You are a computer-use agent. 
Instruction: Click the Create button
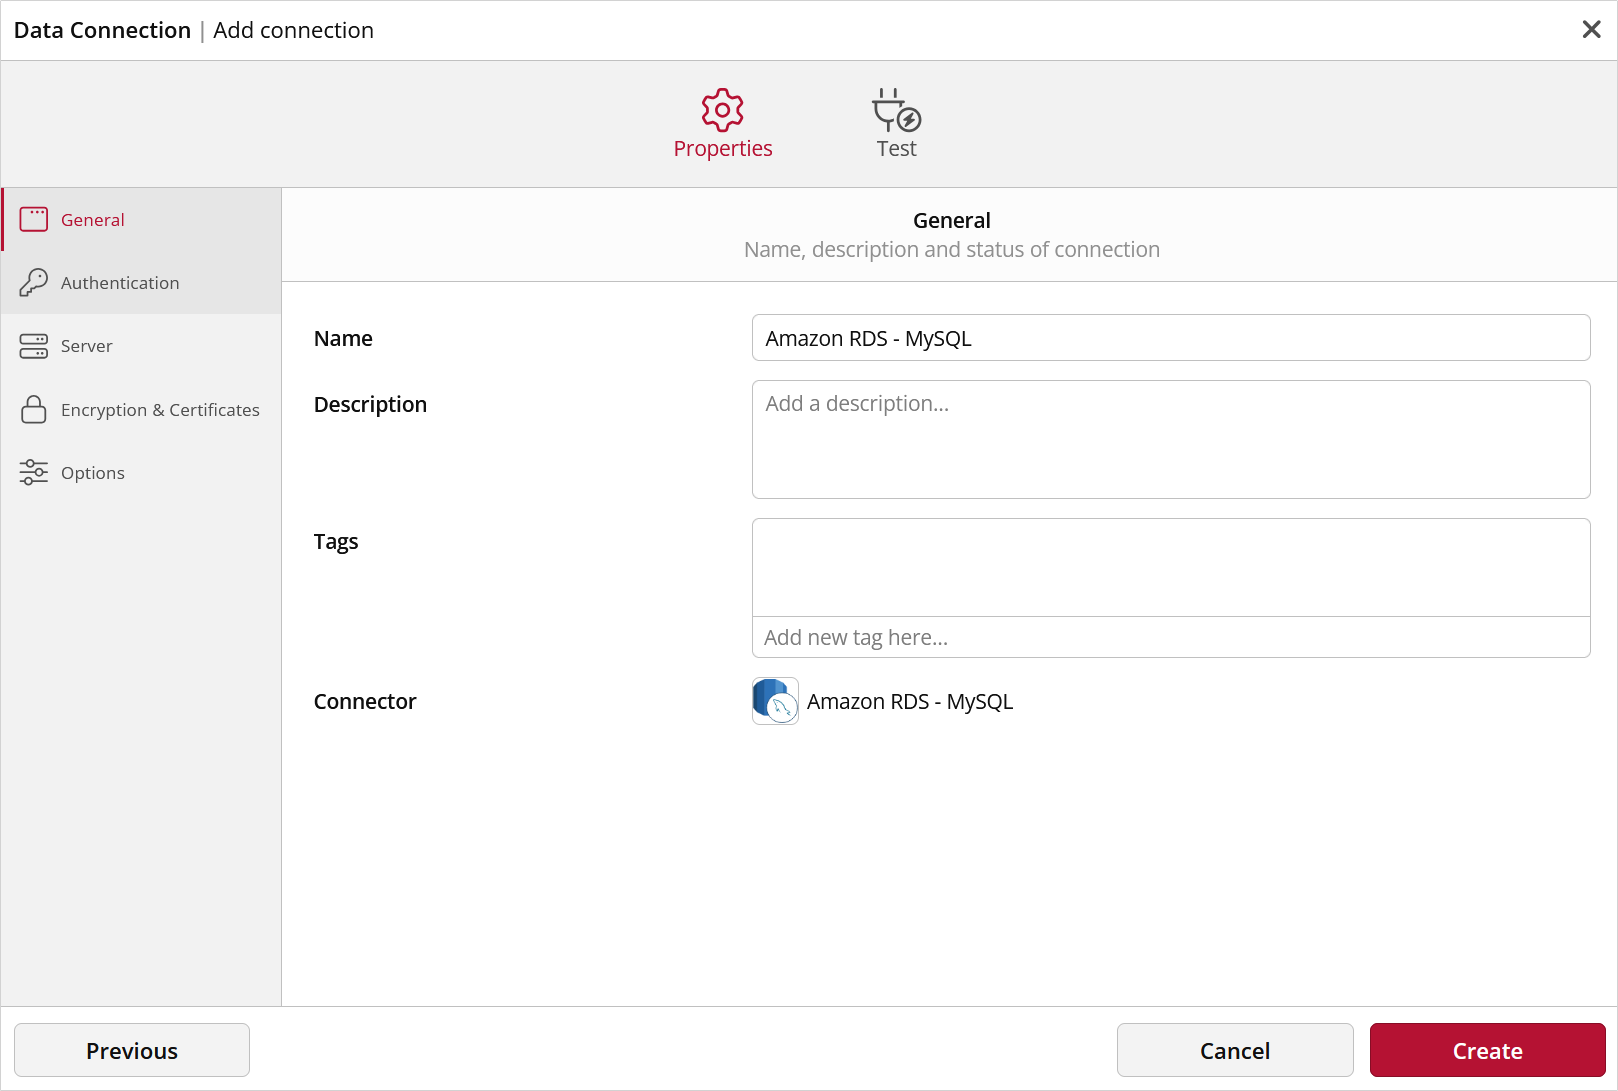click(x=1487, y=1050)
